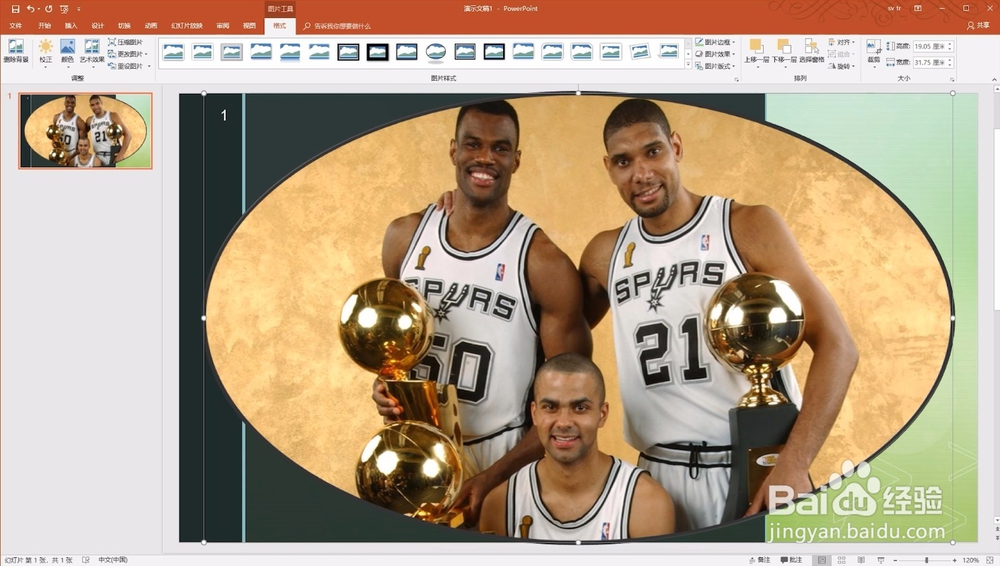Open 选择窗格 (Selection Pane)
The width and height of the screenshot is (1000, 566).
coord(811,50)
